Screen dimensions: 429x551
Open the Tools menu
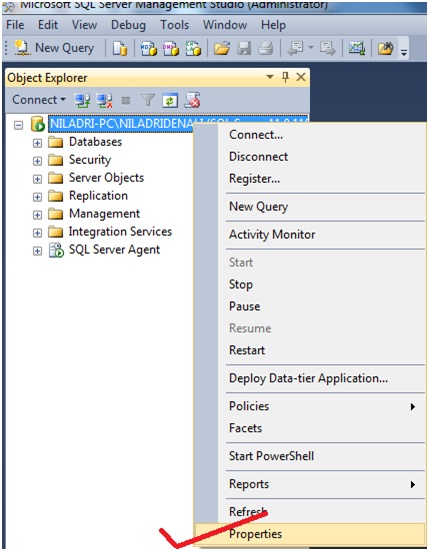point(175,25)
